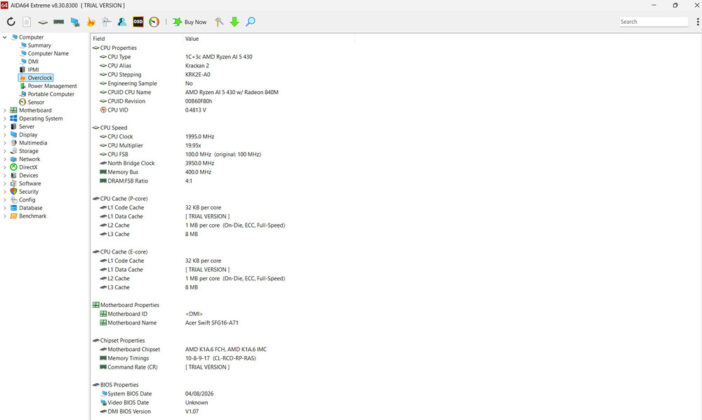This screenshot has height=420, width=702.
Task: Collapse the Computer tree node
Action: 5,37
